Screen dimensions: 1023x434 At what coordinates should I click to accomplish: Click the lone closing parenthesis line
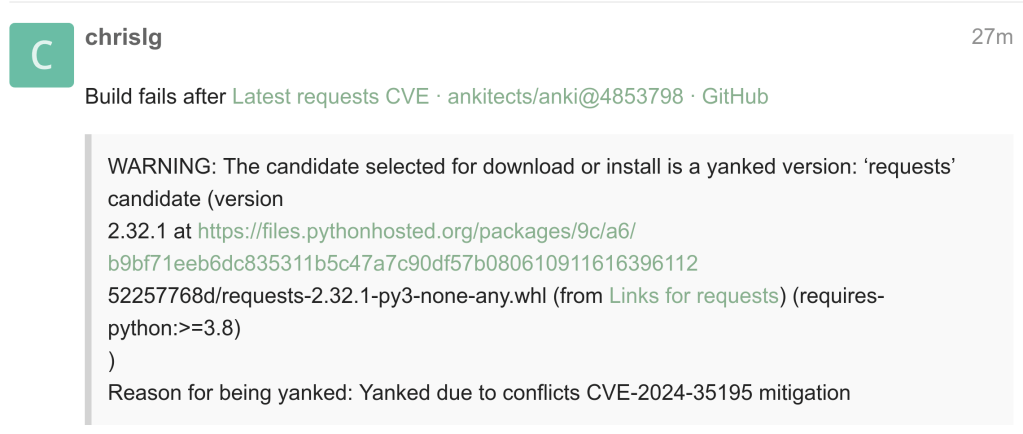click(x=112, y=360)
